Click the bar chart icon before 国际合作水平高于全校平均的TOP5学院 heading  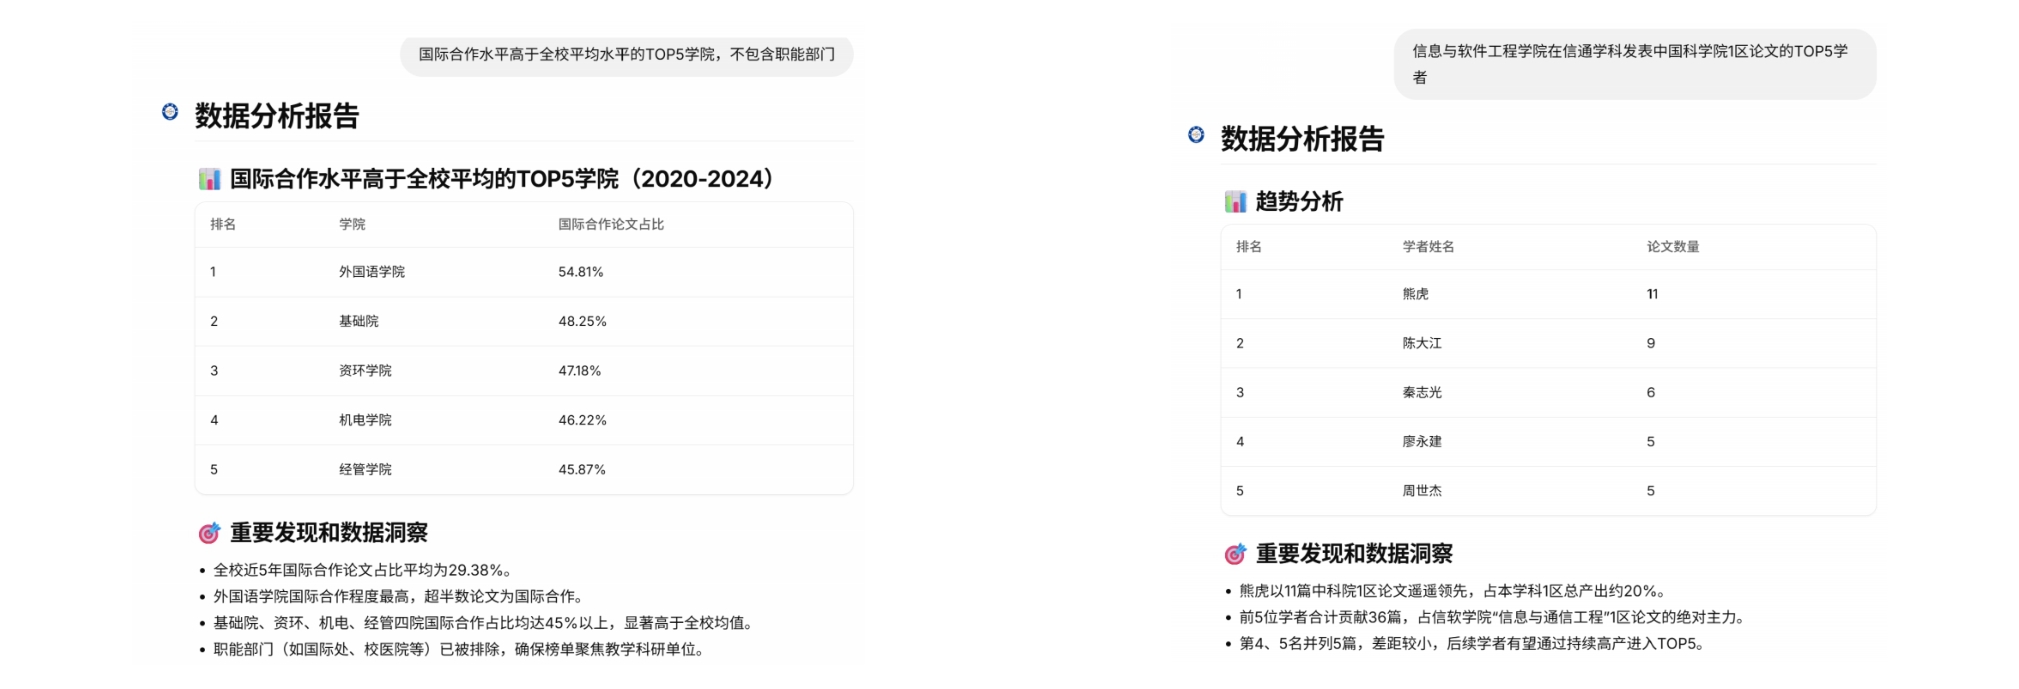click(x=209, y=179)
